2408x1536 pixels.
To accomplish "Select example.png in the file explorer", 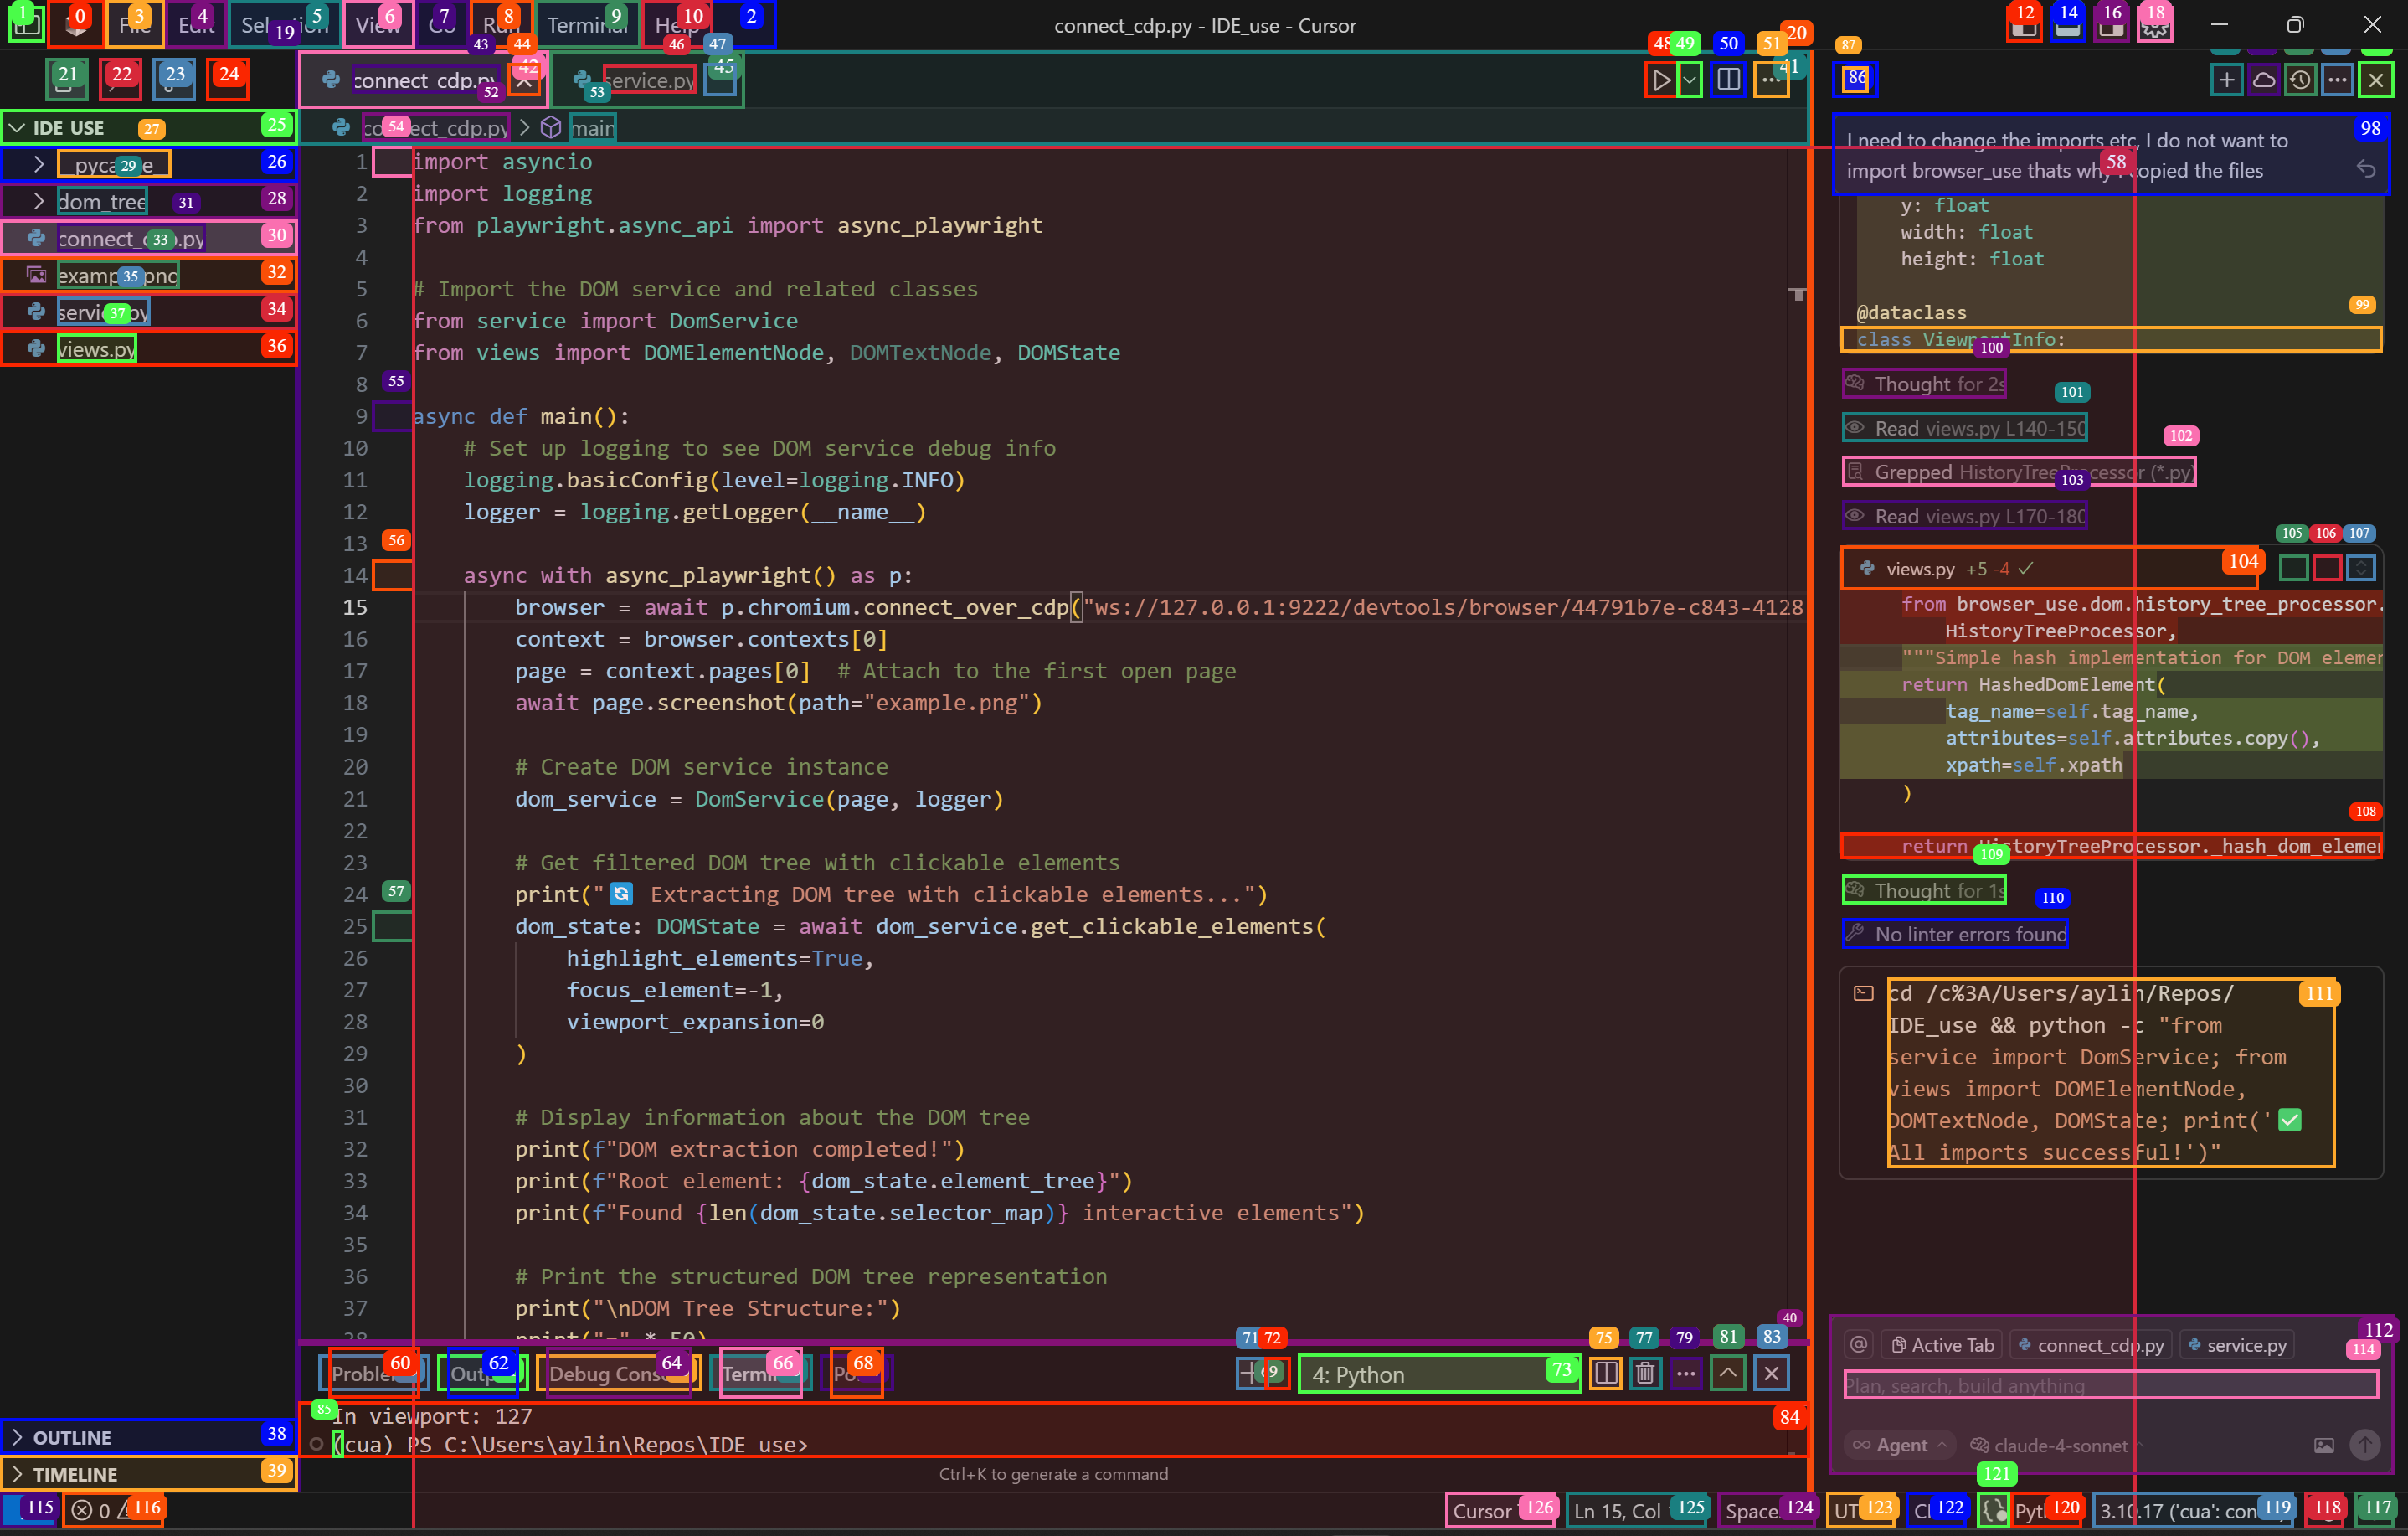I will (148, 274).
